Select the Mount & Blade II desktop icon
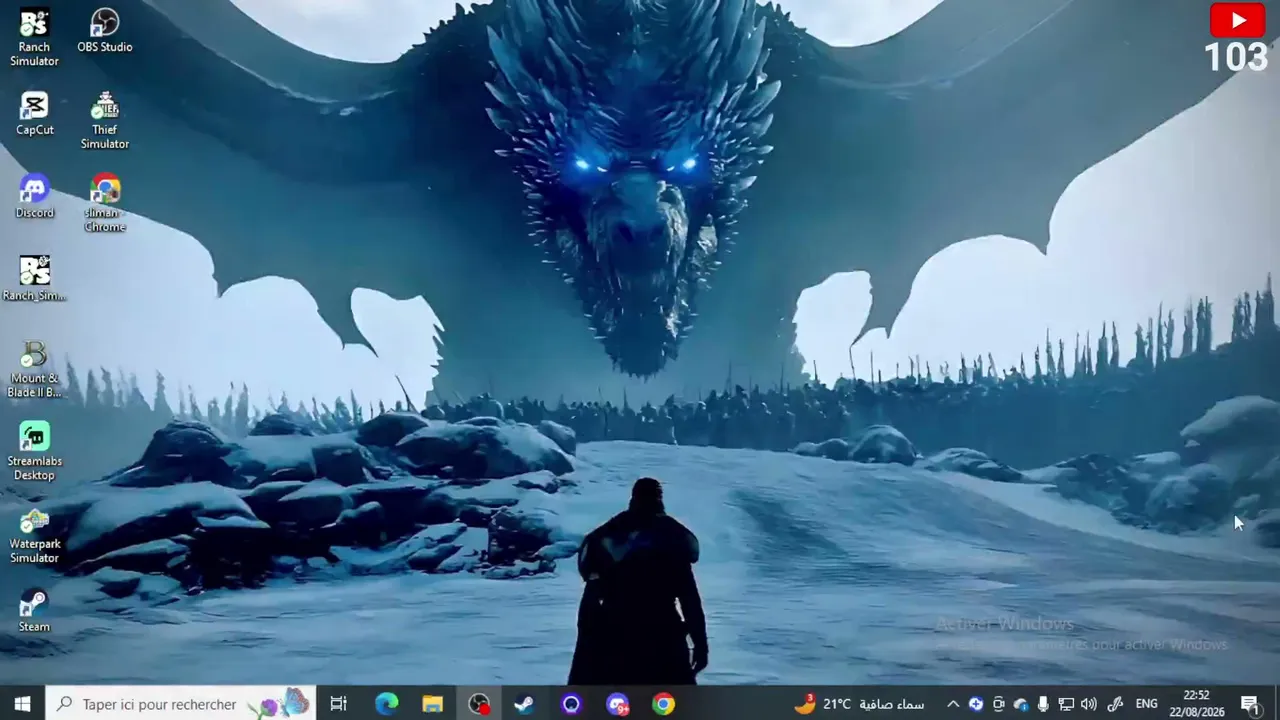Screen dimensions: 1280x720 (x=34, y=369)
